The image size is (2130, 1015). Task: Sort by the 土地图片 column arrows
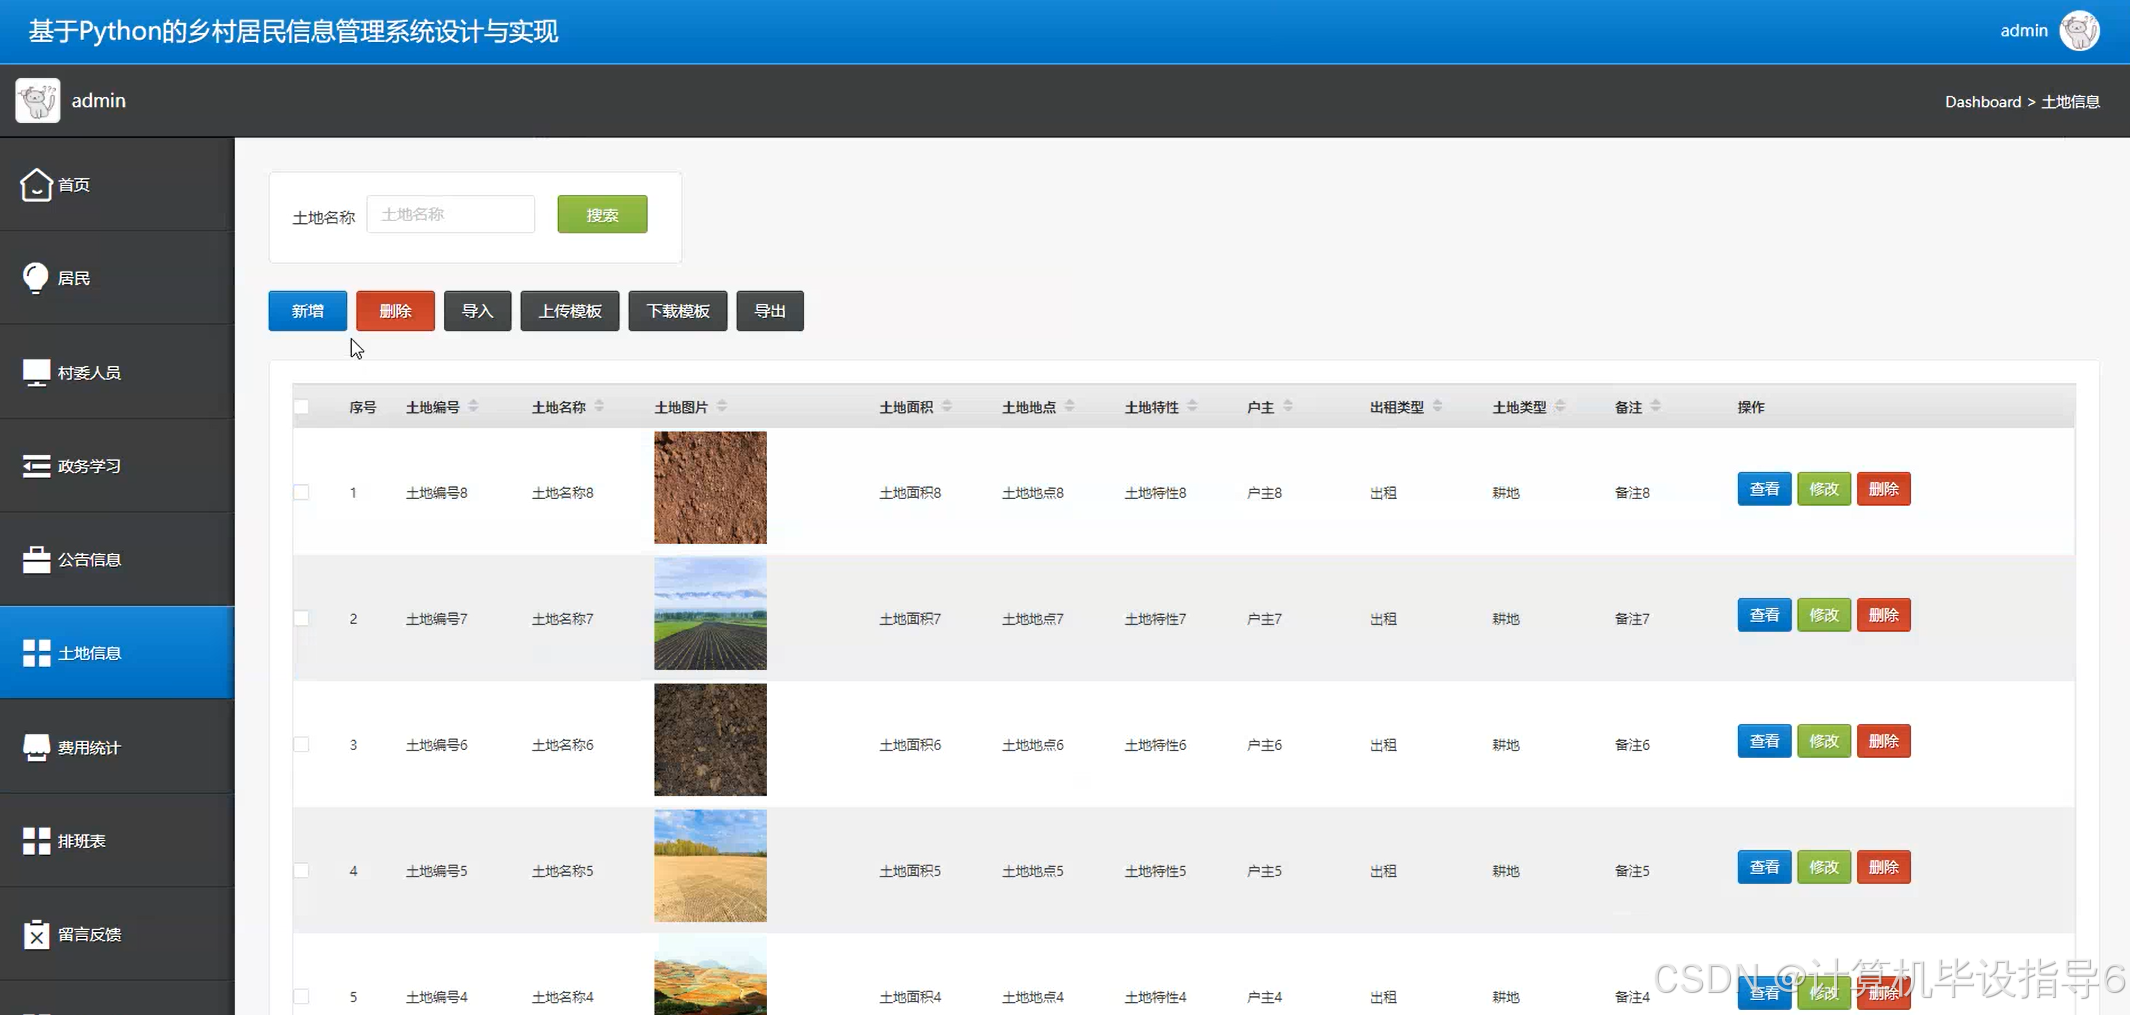[722, 406]
